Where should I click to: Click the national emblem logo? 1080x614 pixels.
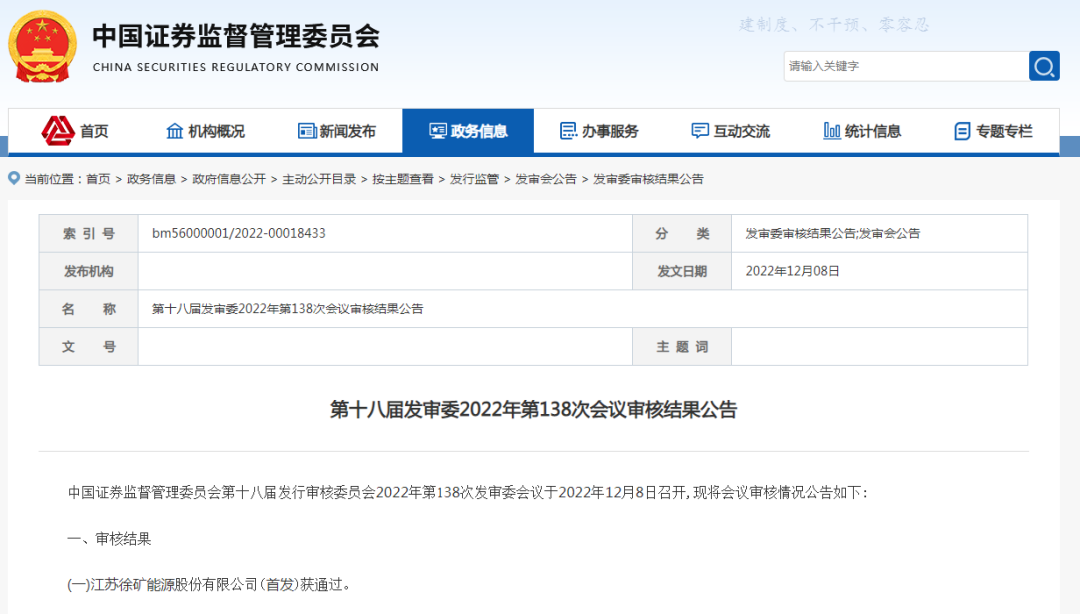[43, 46]
